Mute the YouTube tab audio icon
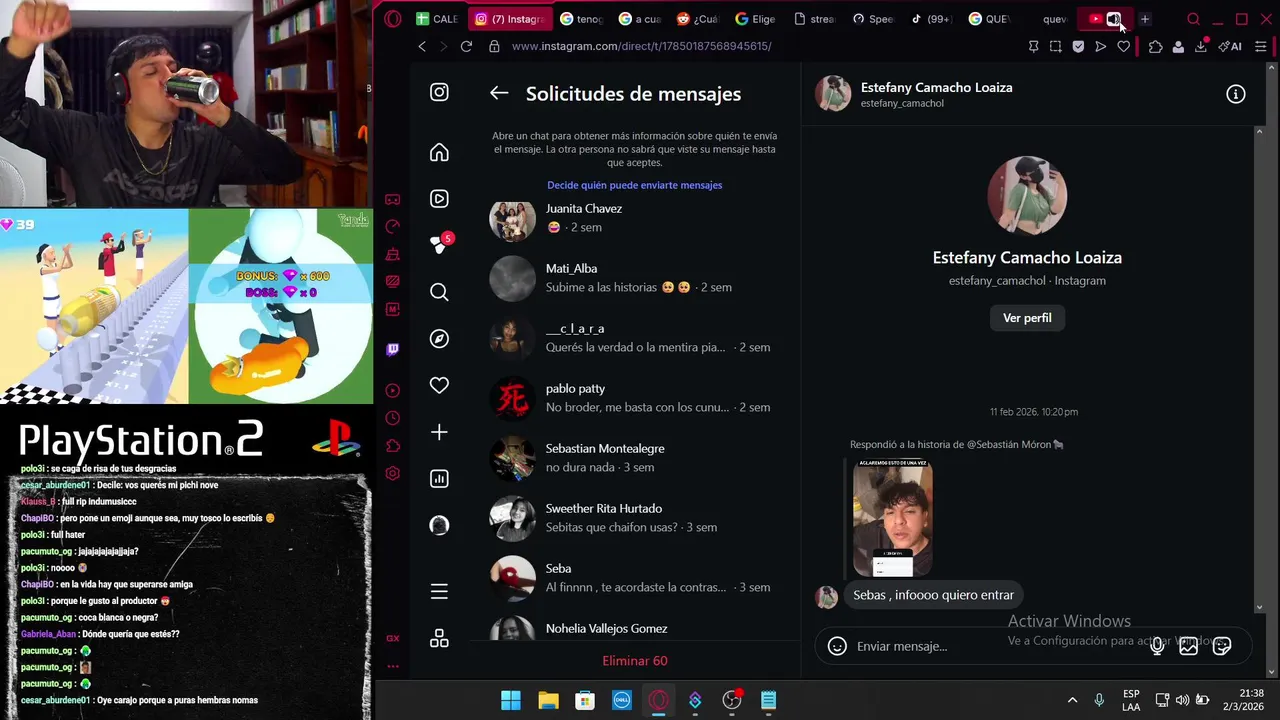Viewport: 1280px width, 720px height. tap(1113, 19)
